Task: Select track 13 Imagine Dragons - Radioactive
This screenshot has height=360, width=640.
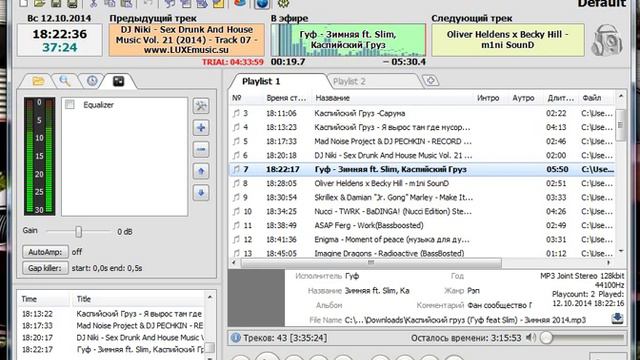Action: 422,253
